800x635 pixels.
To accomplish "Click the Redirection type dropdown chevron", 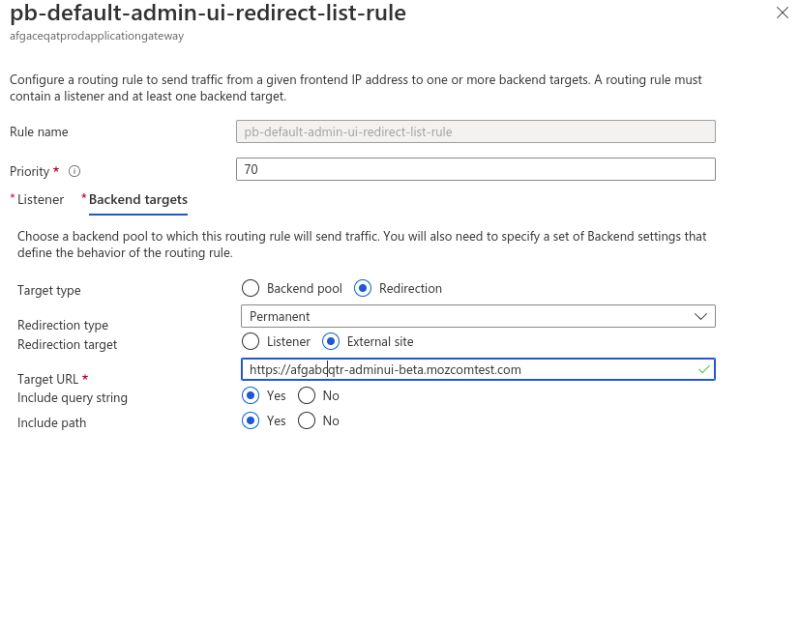I will click(703, 316).
